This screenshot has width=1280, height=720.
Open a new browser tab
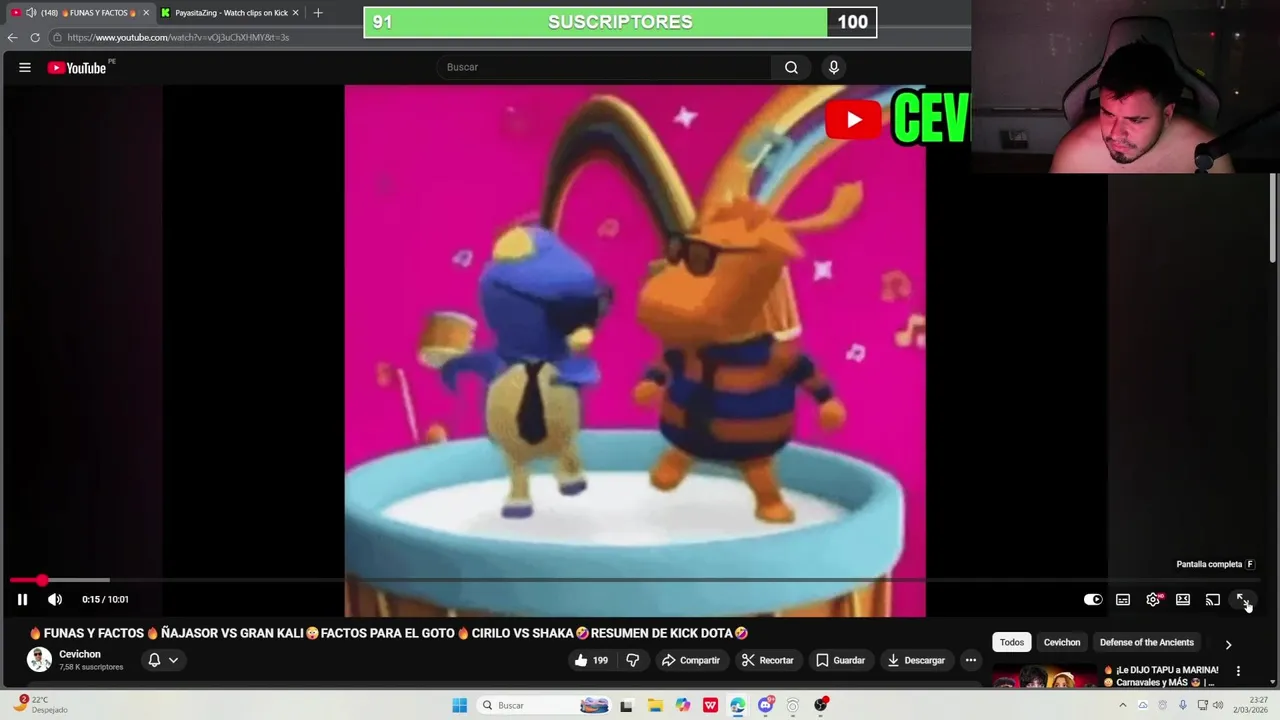pos(318,12)
